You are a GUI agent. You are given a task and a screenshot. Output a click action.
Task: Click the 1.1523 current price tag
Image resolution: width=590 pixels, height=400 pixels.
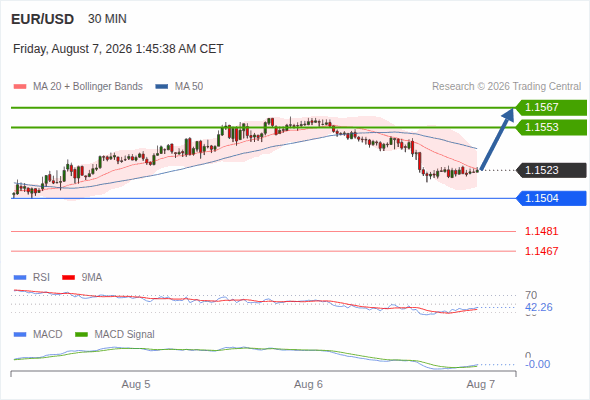[551, 170]
